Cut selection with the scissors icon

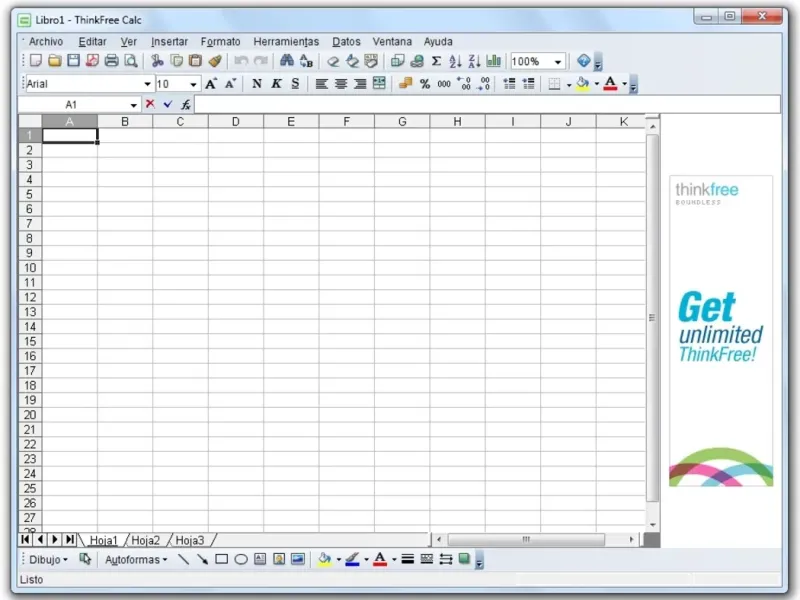coord(157,61)
